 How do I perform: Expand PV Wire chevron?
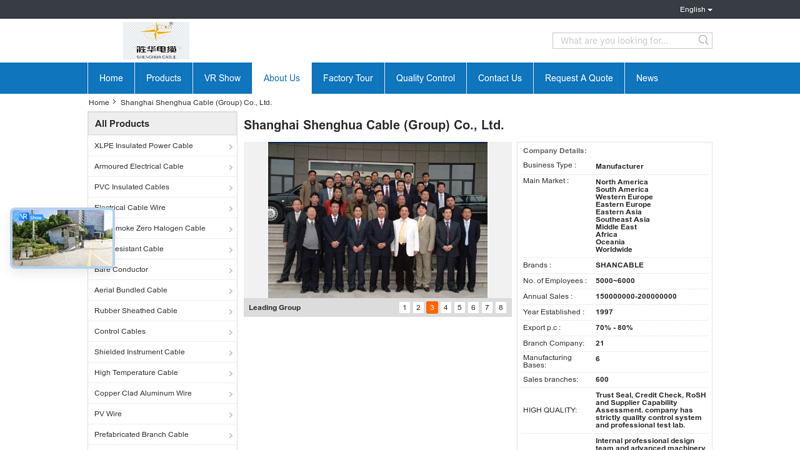click(x=231, y=415)
